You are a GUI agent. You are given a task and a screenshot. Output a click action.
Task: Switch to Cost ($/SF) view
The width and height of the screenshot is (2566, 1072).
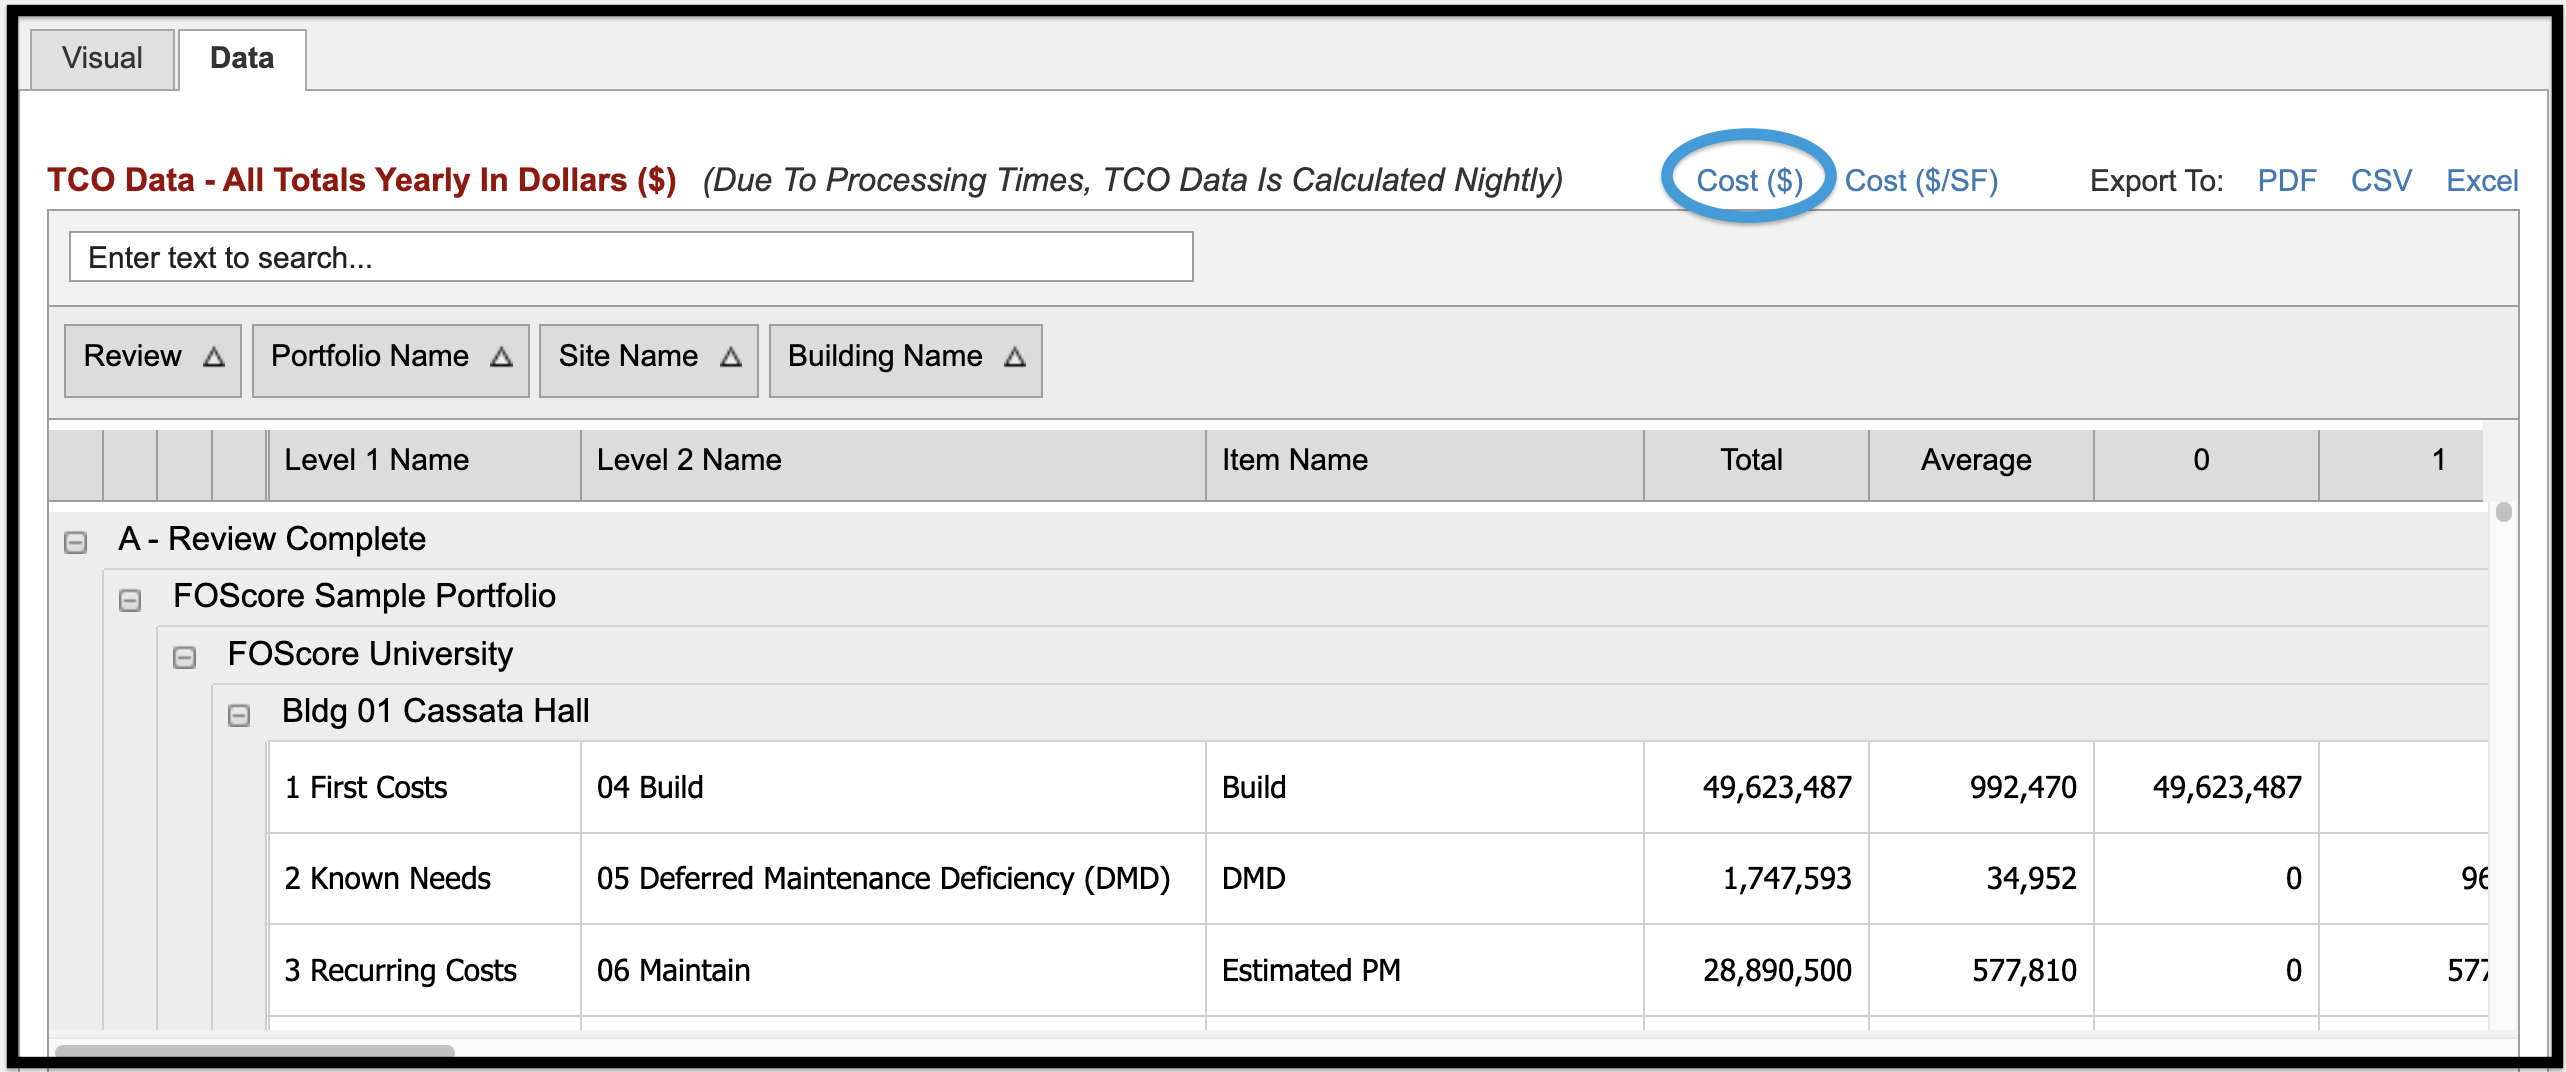[x=1921, y=180]
